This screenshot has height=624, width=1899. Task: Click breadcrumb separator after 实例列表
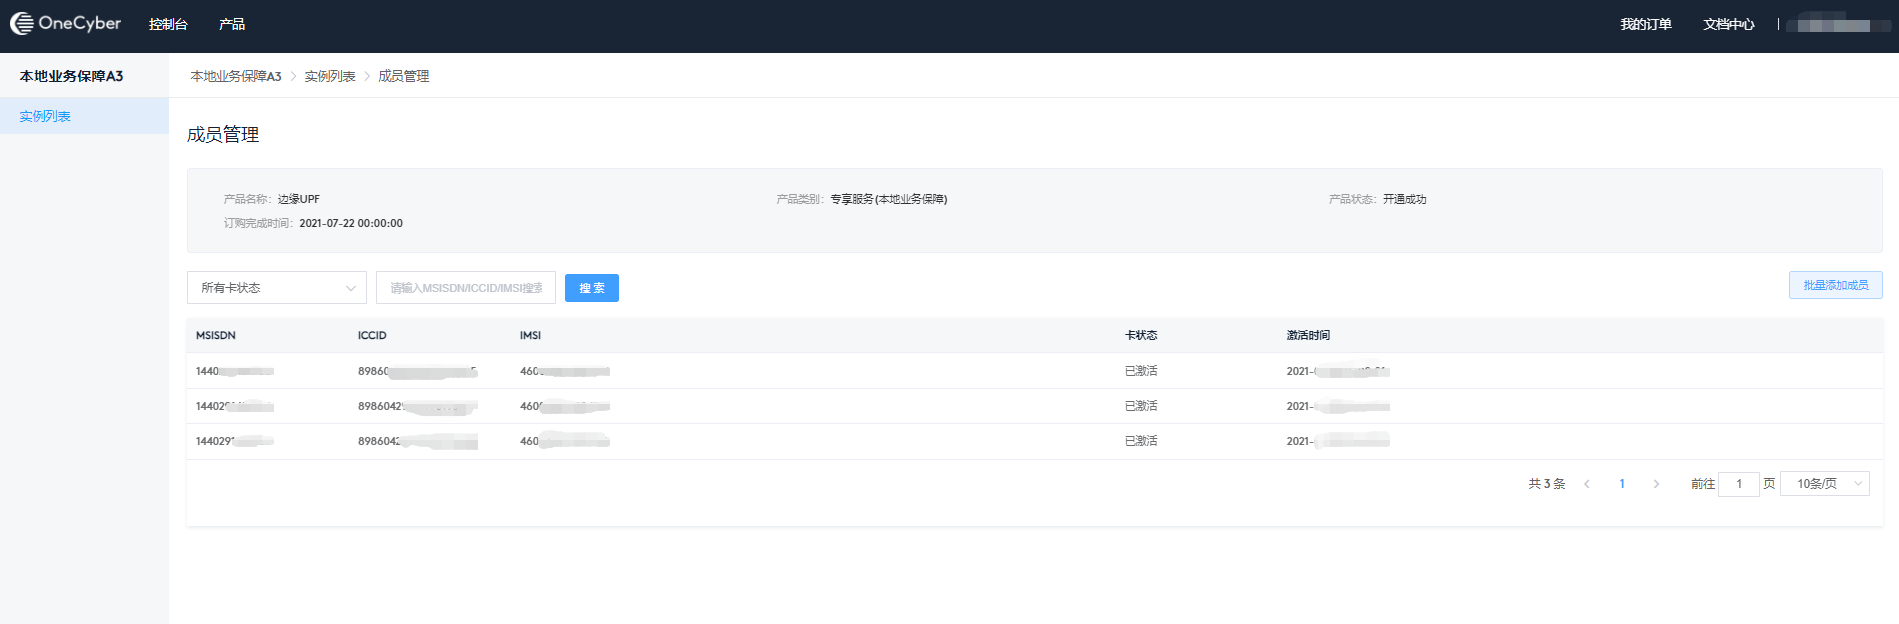(367, 77)
